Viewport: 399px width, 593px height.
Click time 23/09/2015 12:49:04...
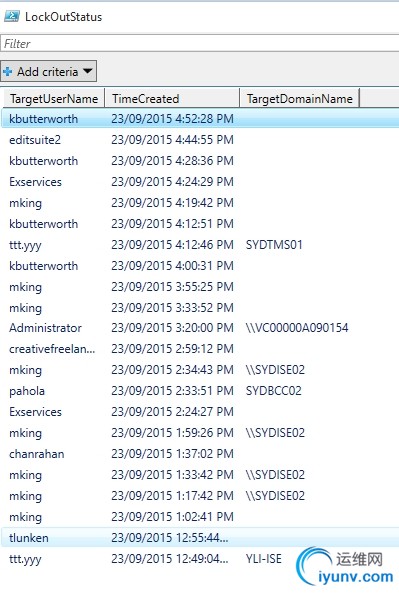click(170, 559)
